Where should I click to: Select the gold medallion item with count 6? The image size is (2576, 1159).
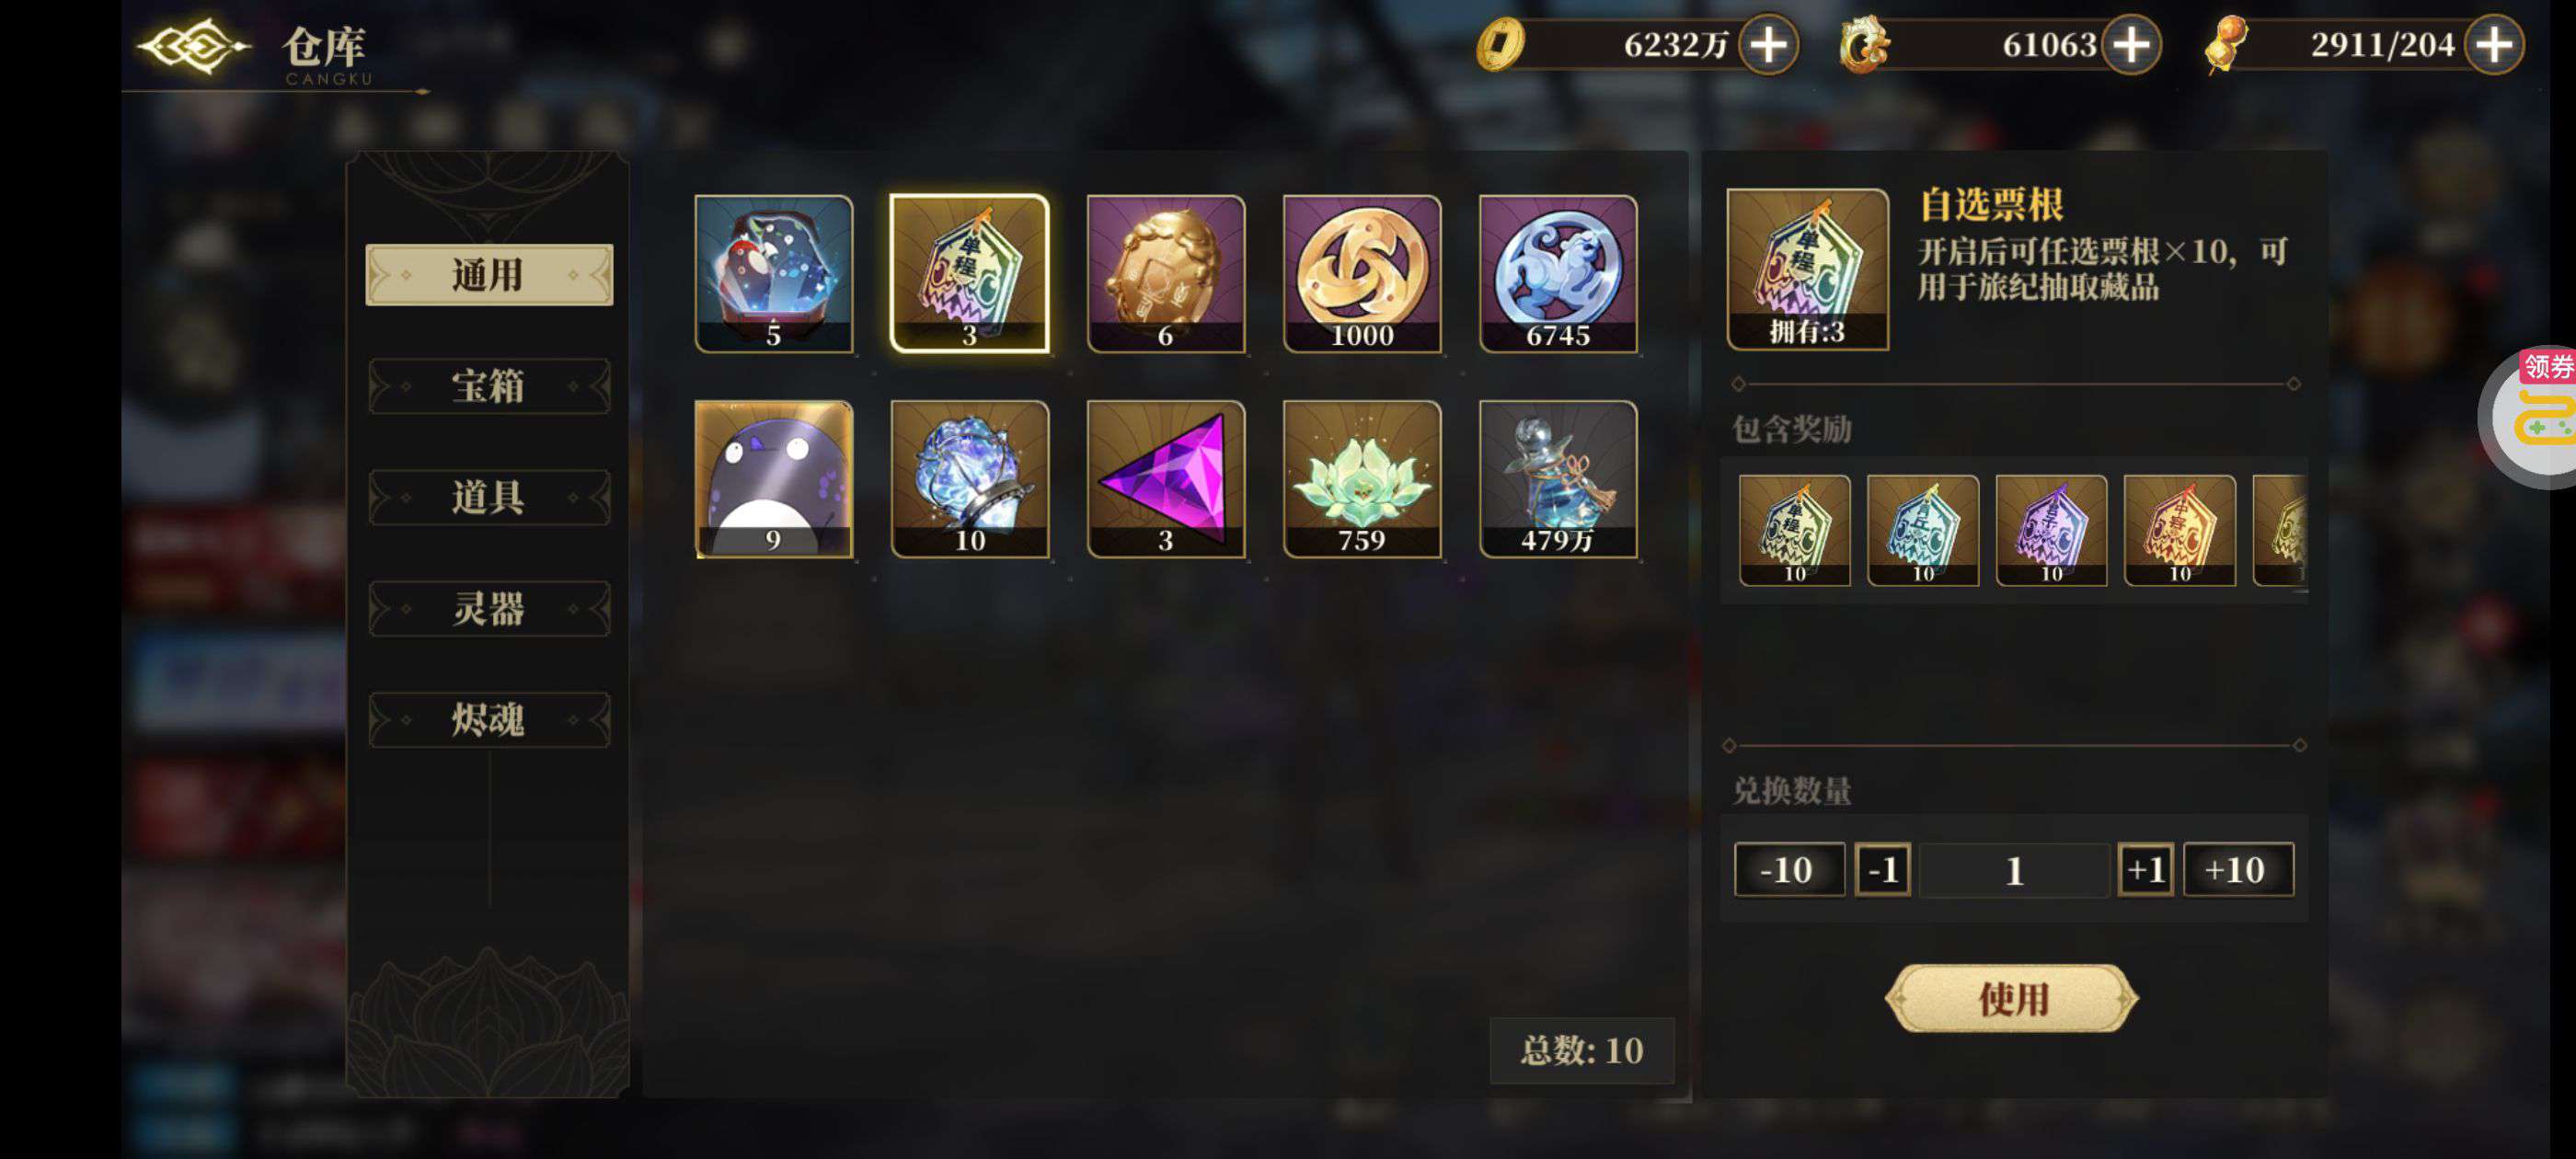1165,273
